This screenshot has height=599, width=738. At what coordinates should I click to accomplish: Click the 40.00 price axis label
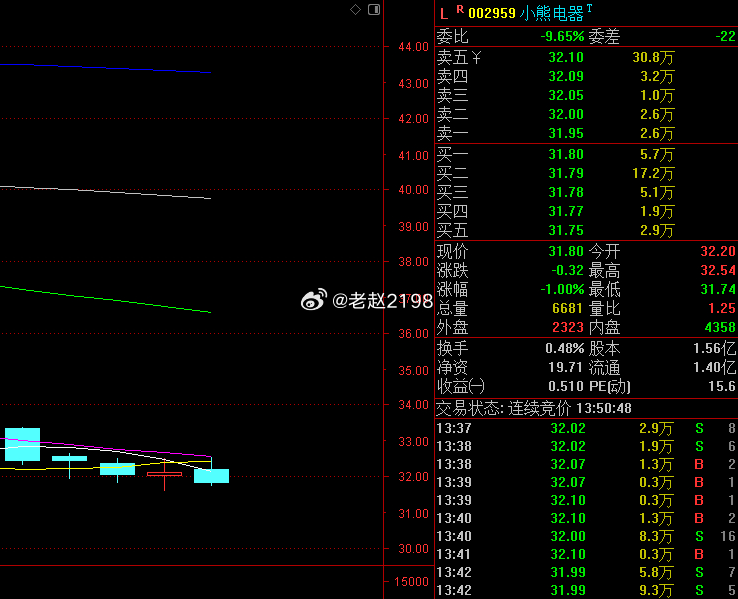(413, 190)
